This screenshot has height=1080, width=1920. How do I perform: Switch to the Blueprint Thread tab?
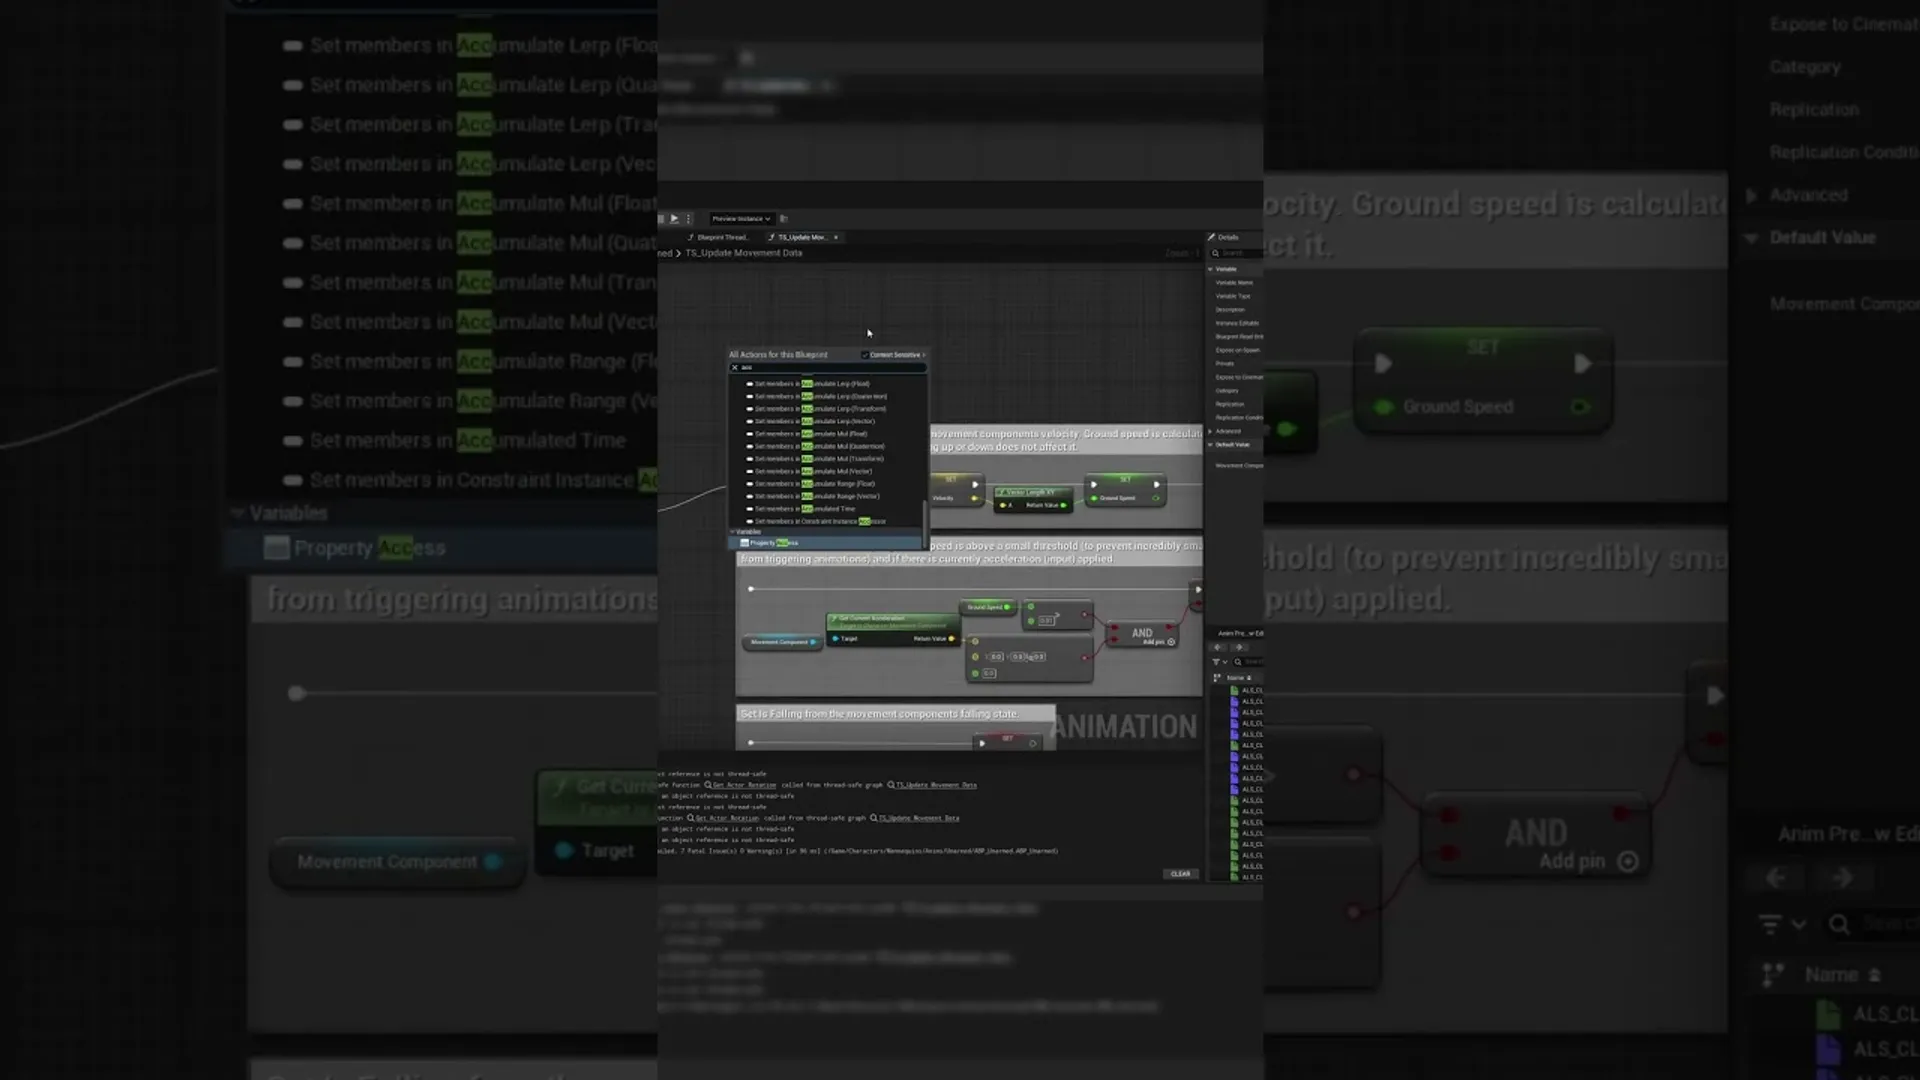pos(721,237)
